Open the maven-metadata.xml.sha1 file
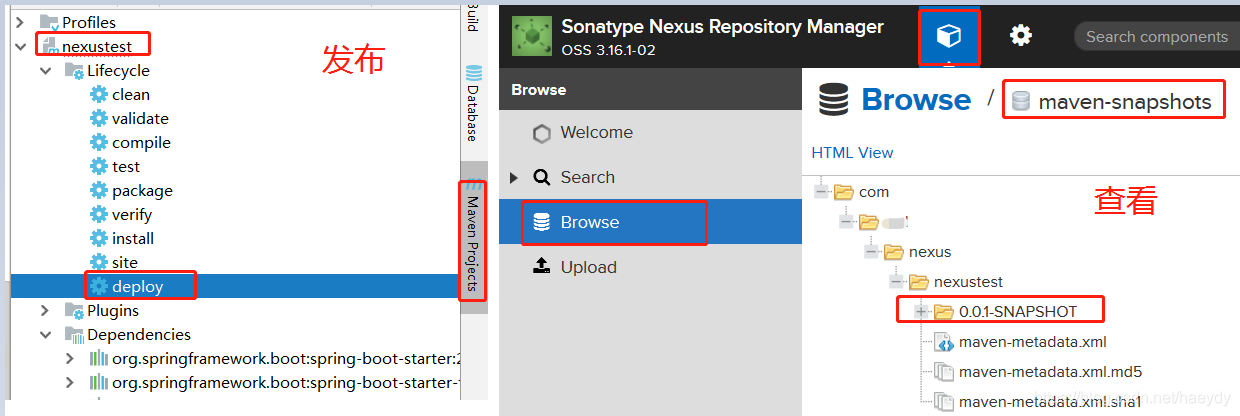Viewport: 1240px width, 416px height. (x=1050, y=402)
